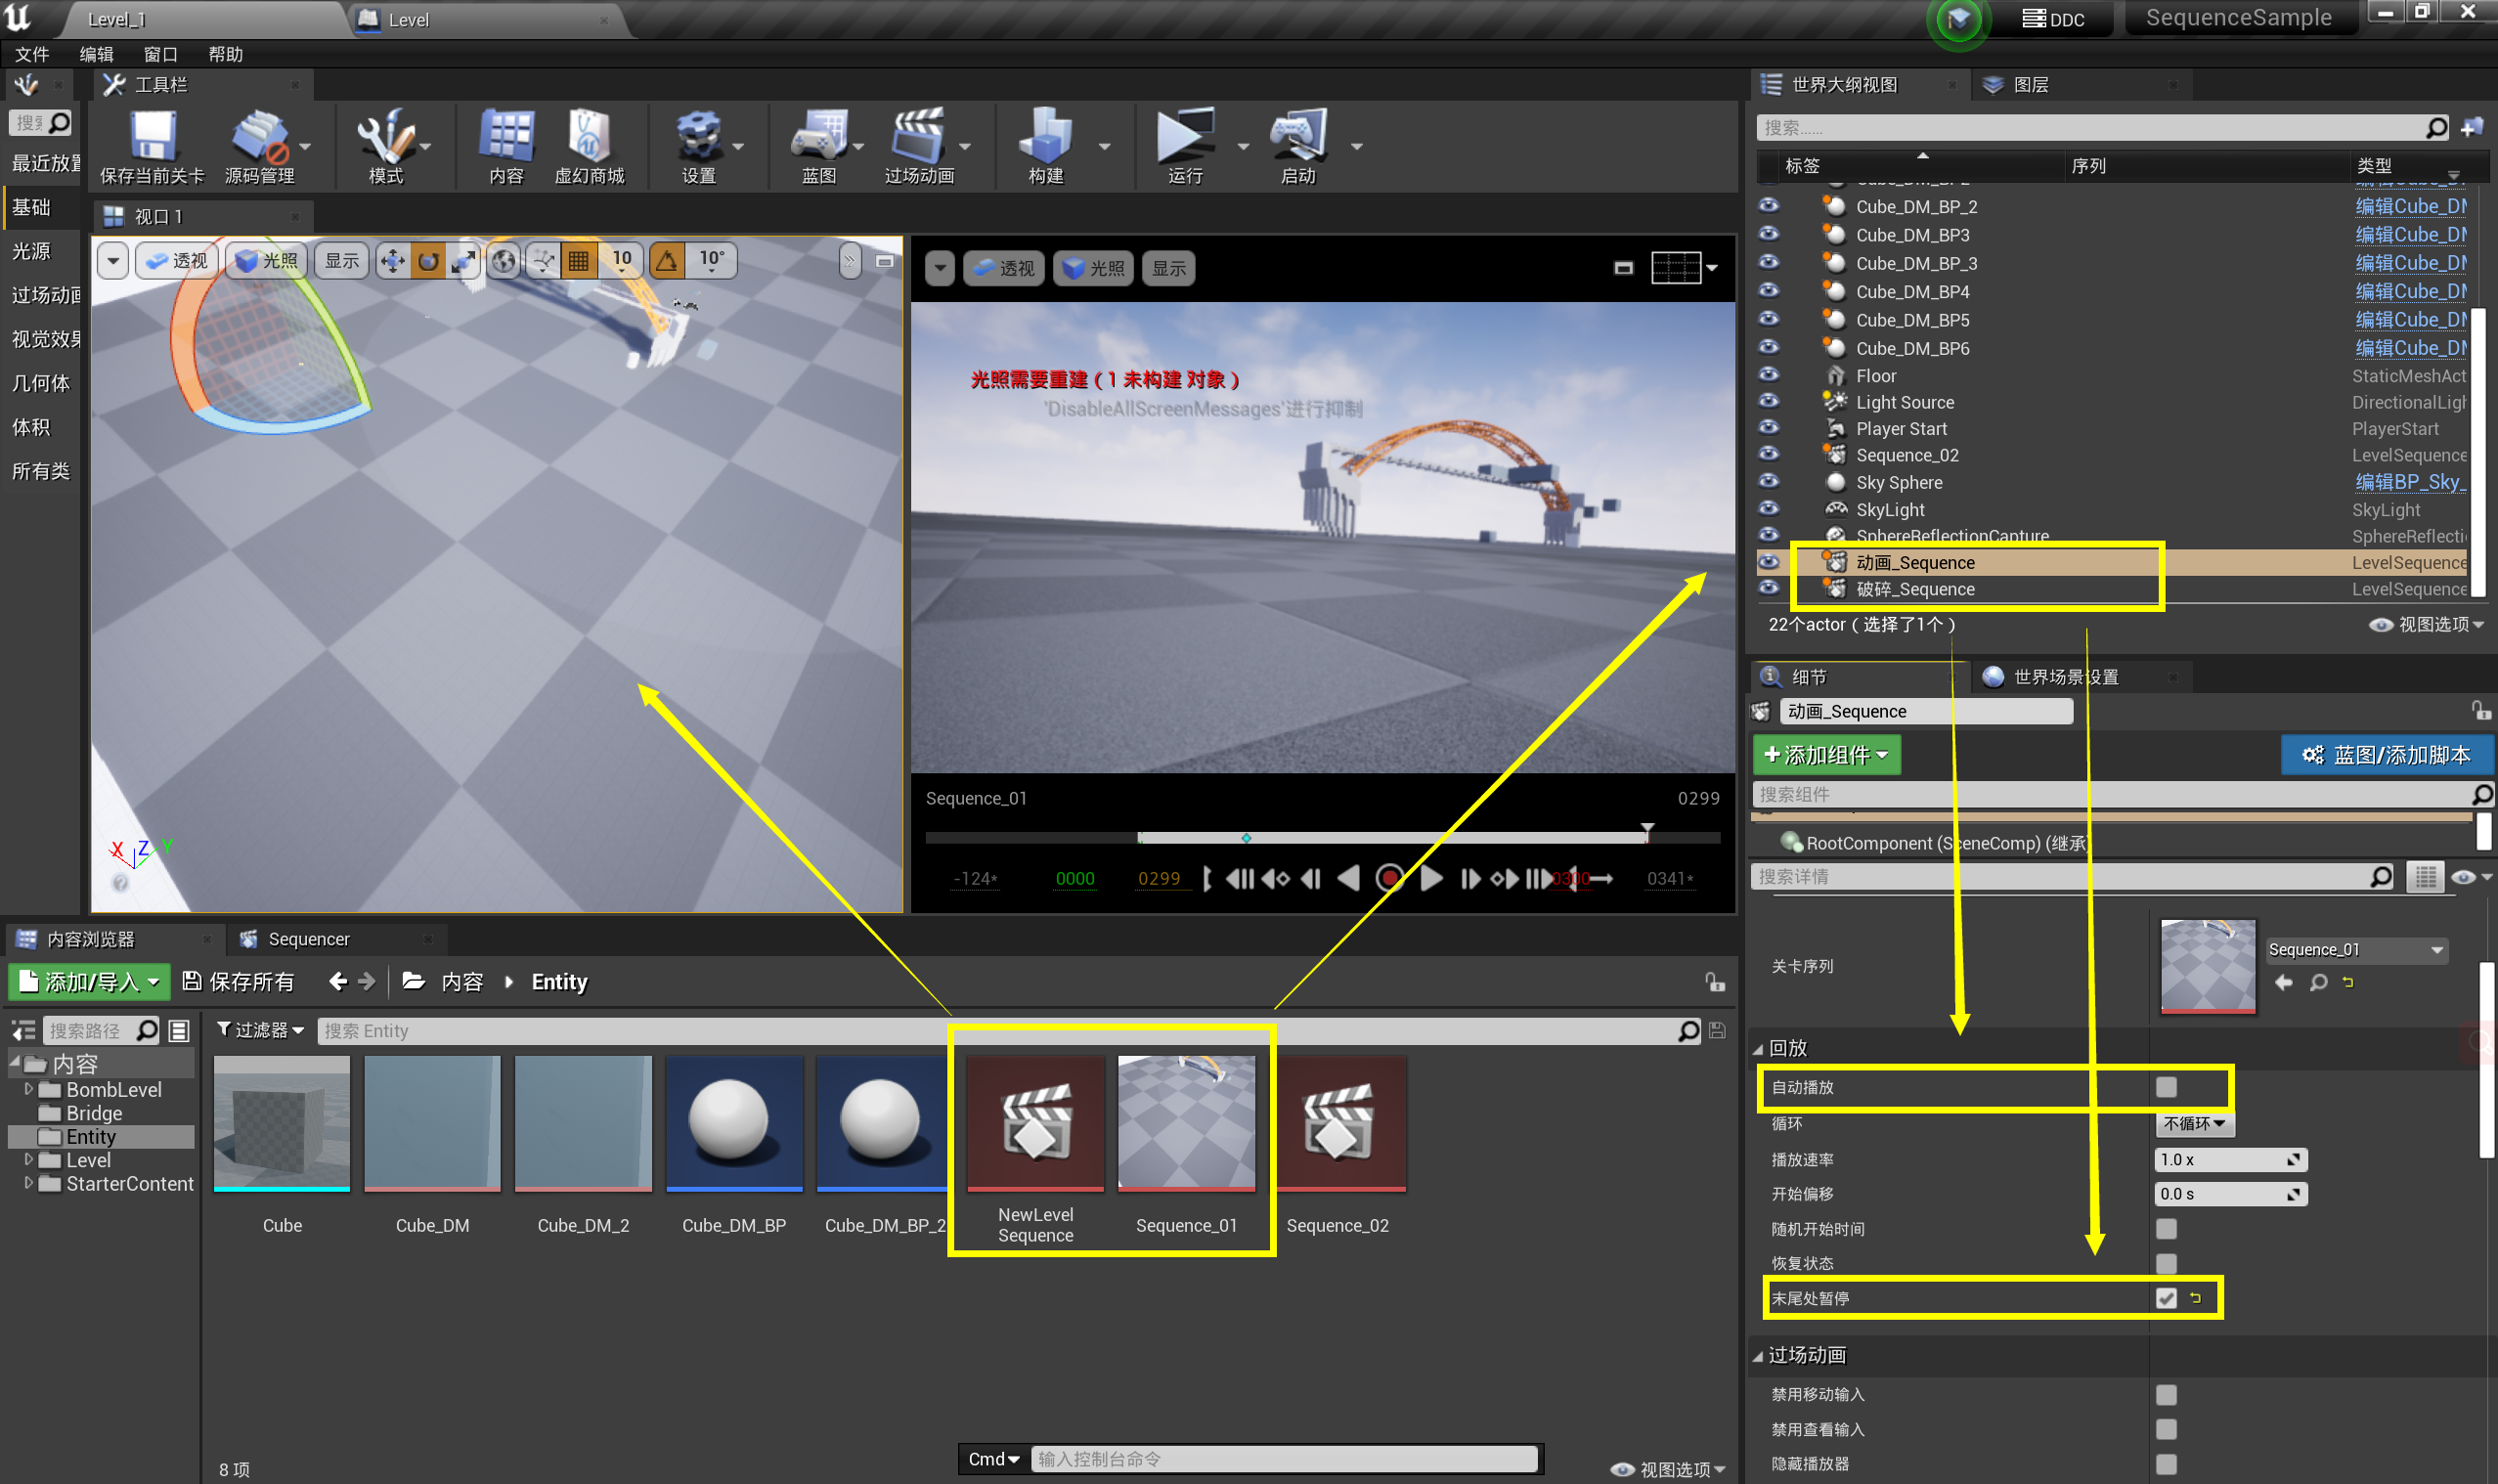Click the Play Rate (播放速率) 1.0 x field
Screen dimensions: 2498x1484
pos(2230,1160)
